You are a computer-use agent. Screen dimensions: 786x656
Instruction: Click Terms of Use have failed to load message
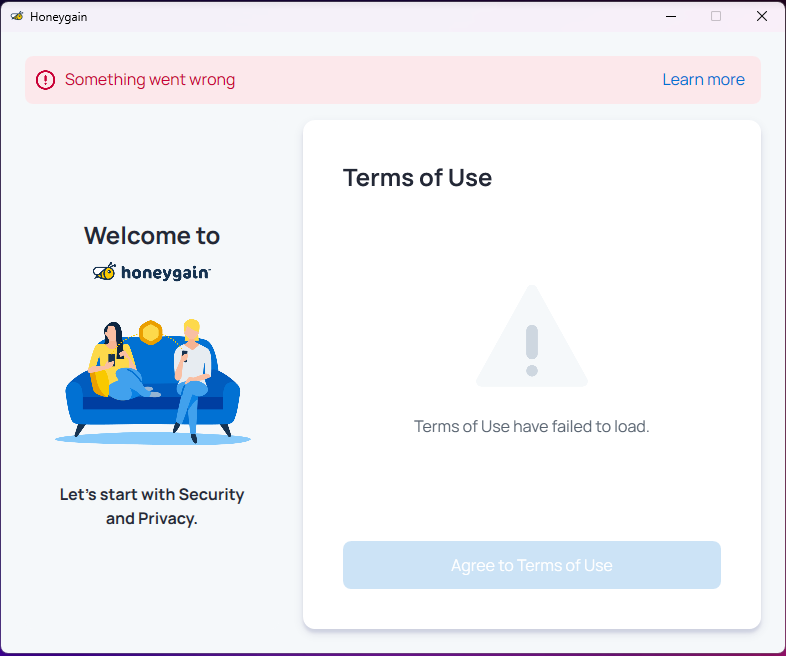pyautogui.click(x=531, y=426)
